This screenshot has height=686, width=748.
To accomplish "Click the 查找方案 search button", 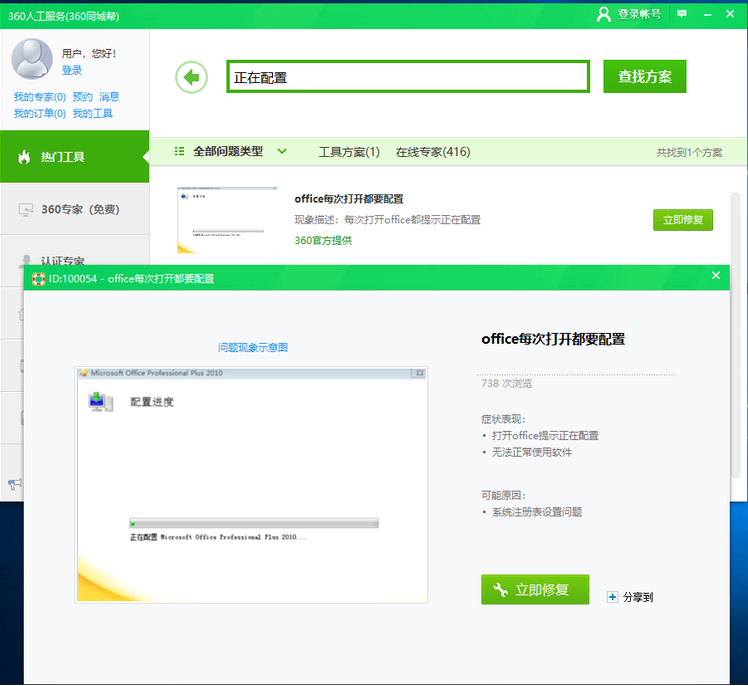I will click(x=644, y=76).
